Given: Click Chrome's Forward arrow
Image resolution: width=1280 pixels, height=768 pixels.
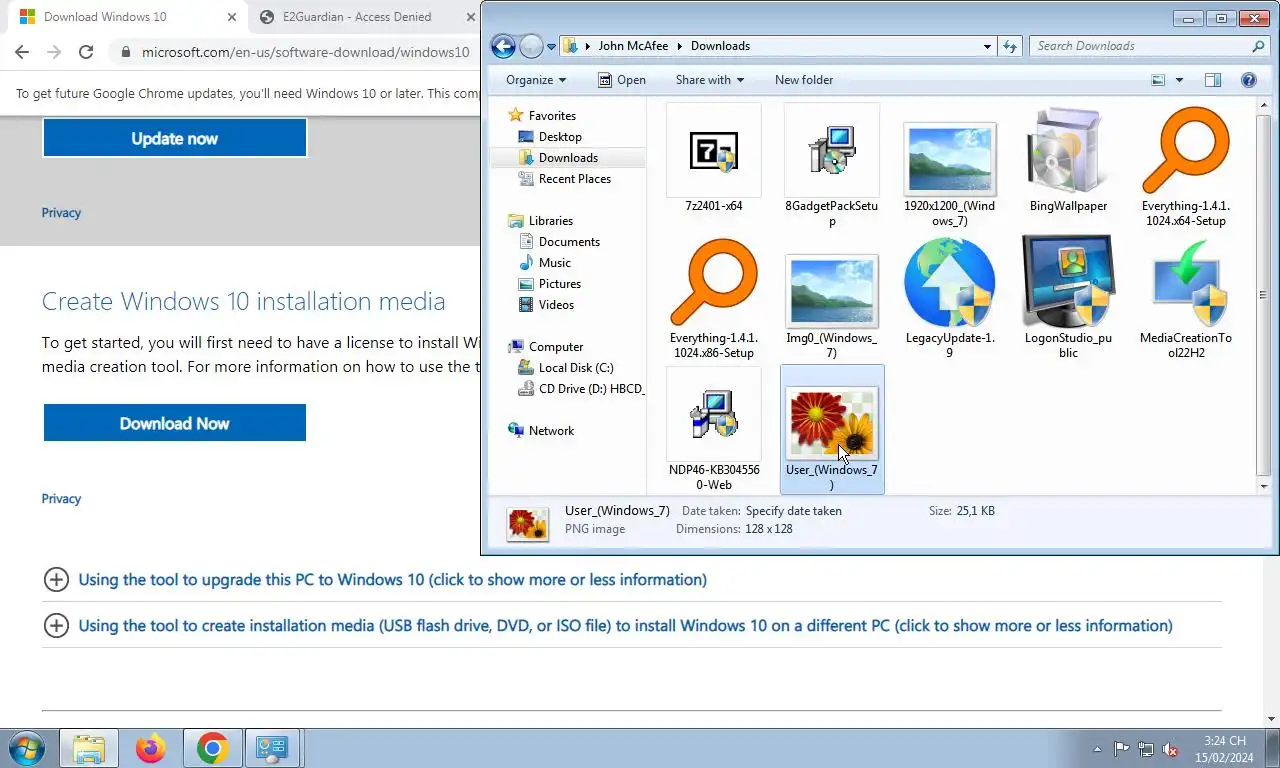Looking at the screenshot, I should tap(54, 52).
